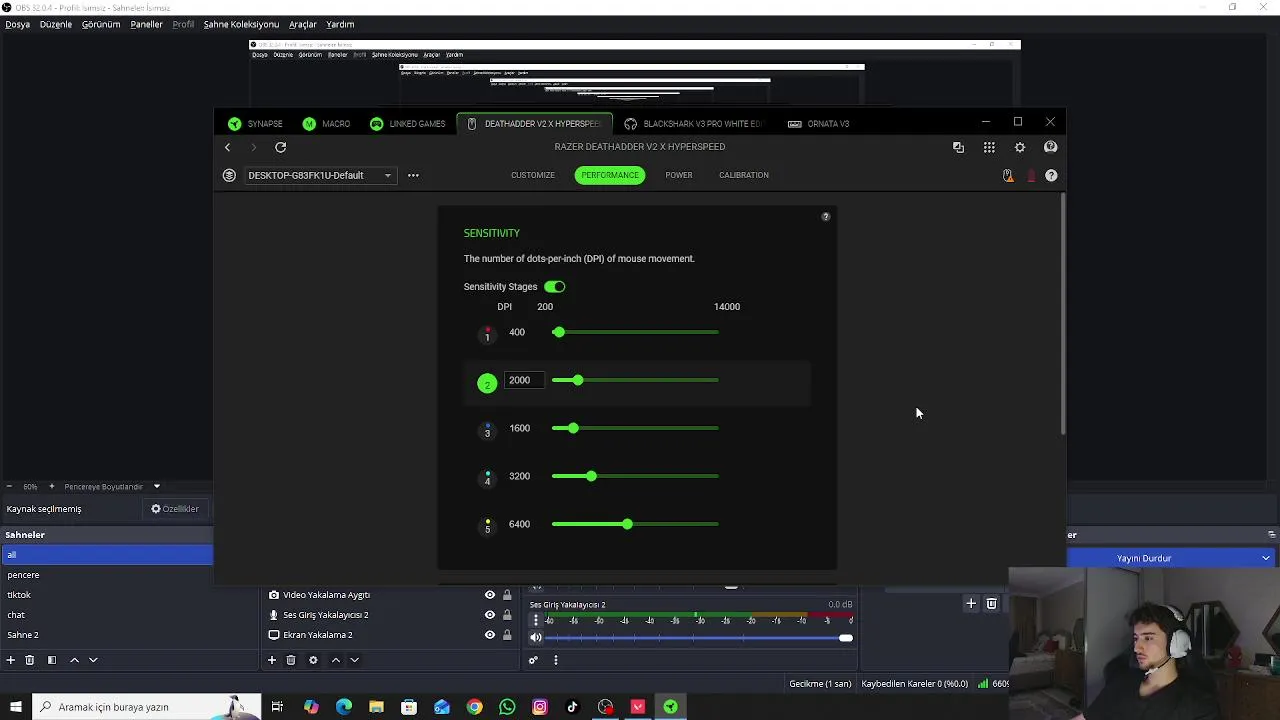This screenshot has width=1280, height=720.
Task: Open the OBS Araçlar menu
Action: pyautogui.click(x=303, y=24)
